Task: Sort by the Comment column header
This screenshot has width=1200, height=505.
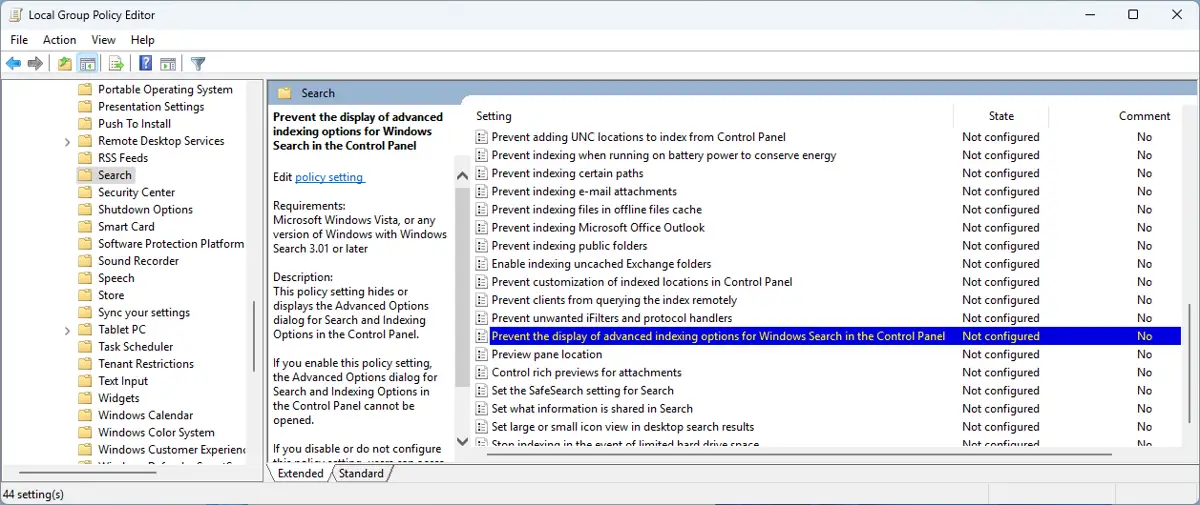Action: [1144, 116]
